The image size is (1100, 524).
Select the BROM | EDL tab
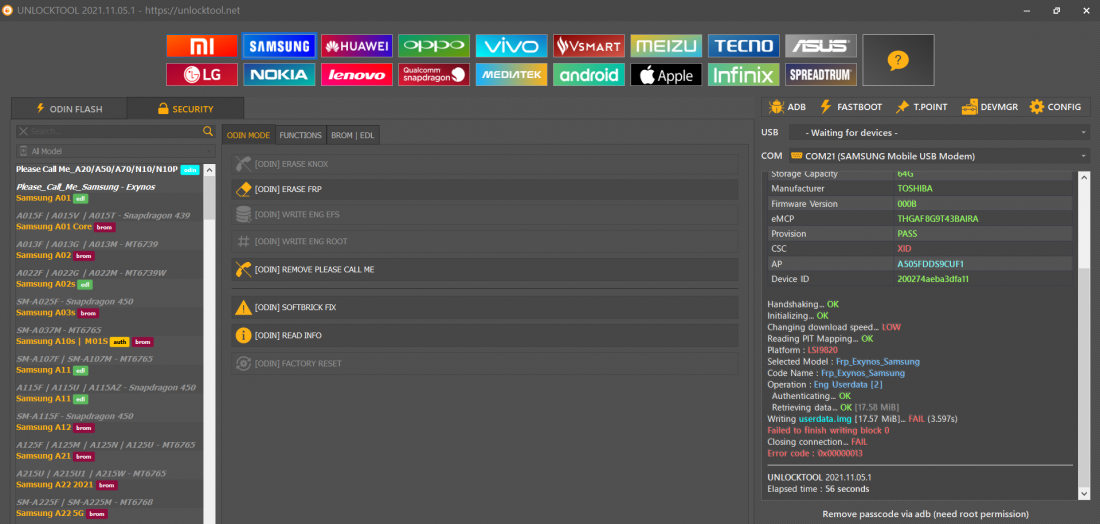click(353, 135)
